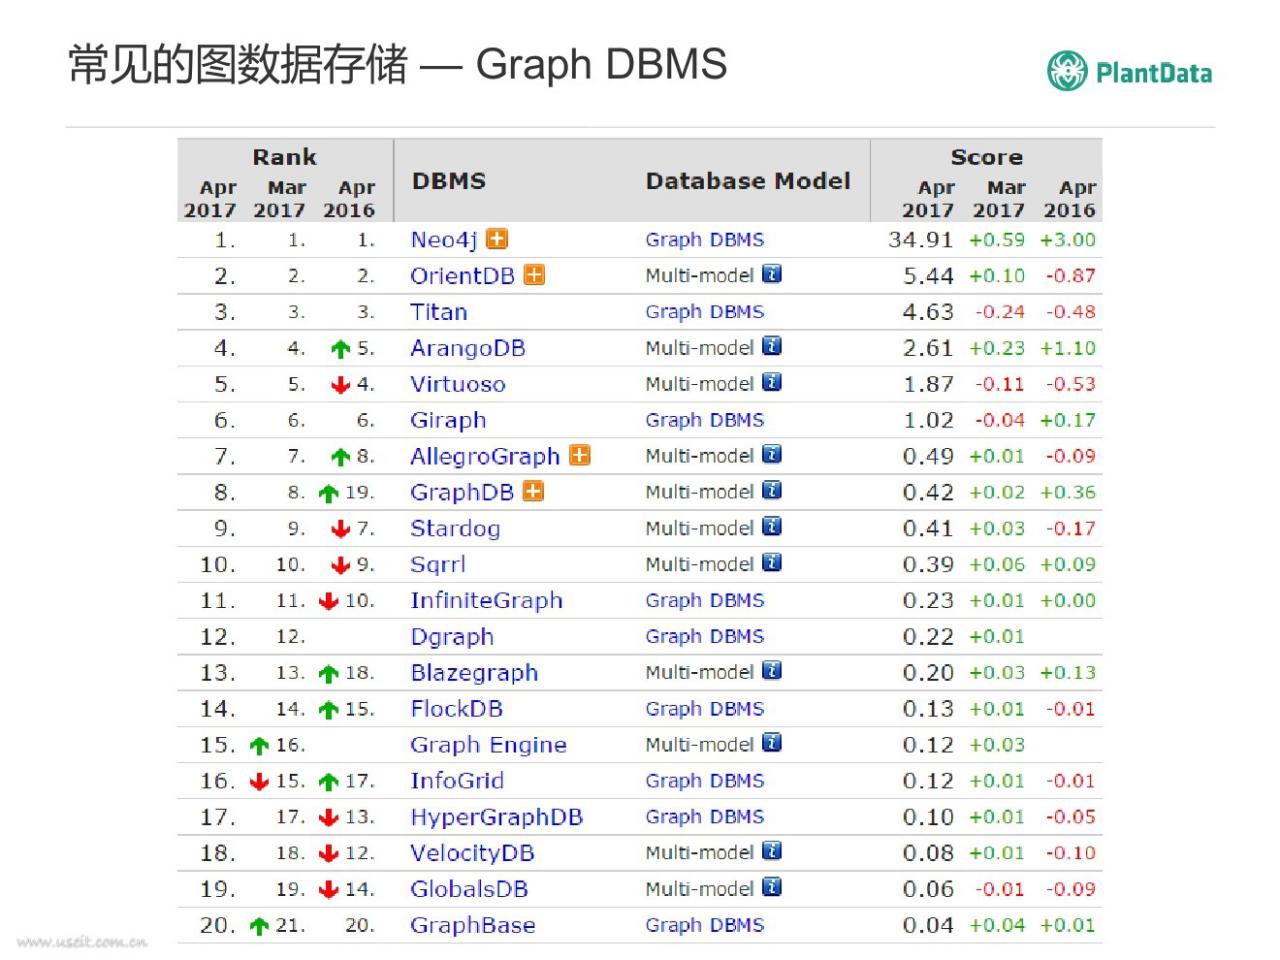
Task: Click the red down arrow in Virtuoso row
Action: coord(341,385)
